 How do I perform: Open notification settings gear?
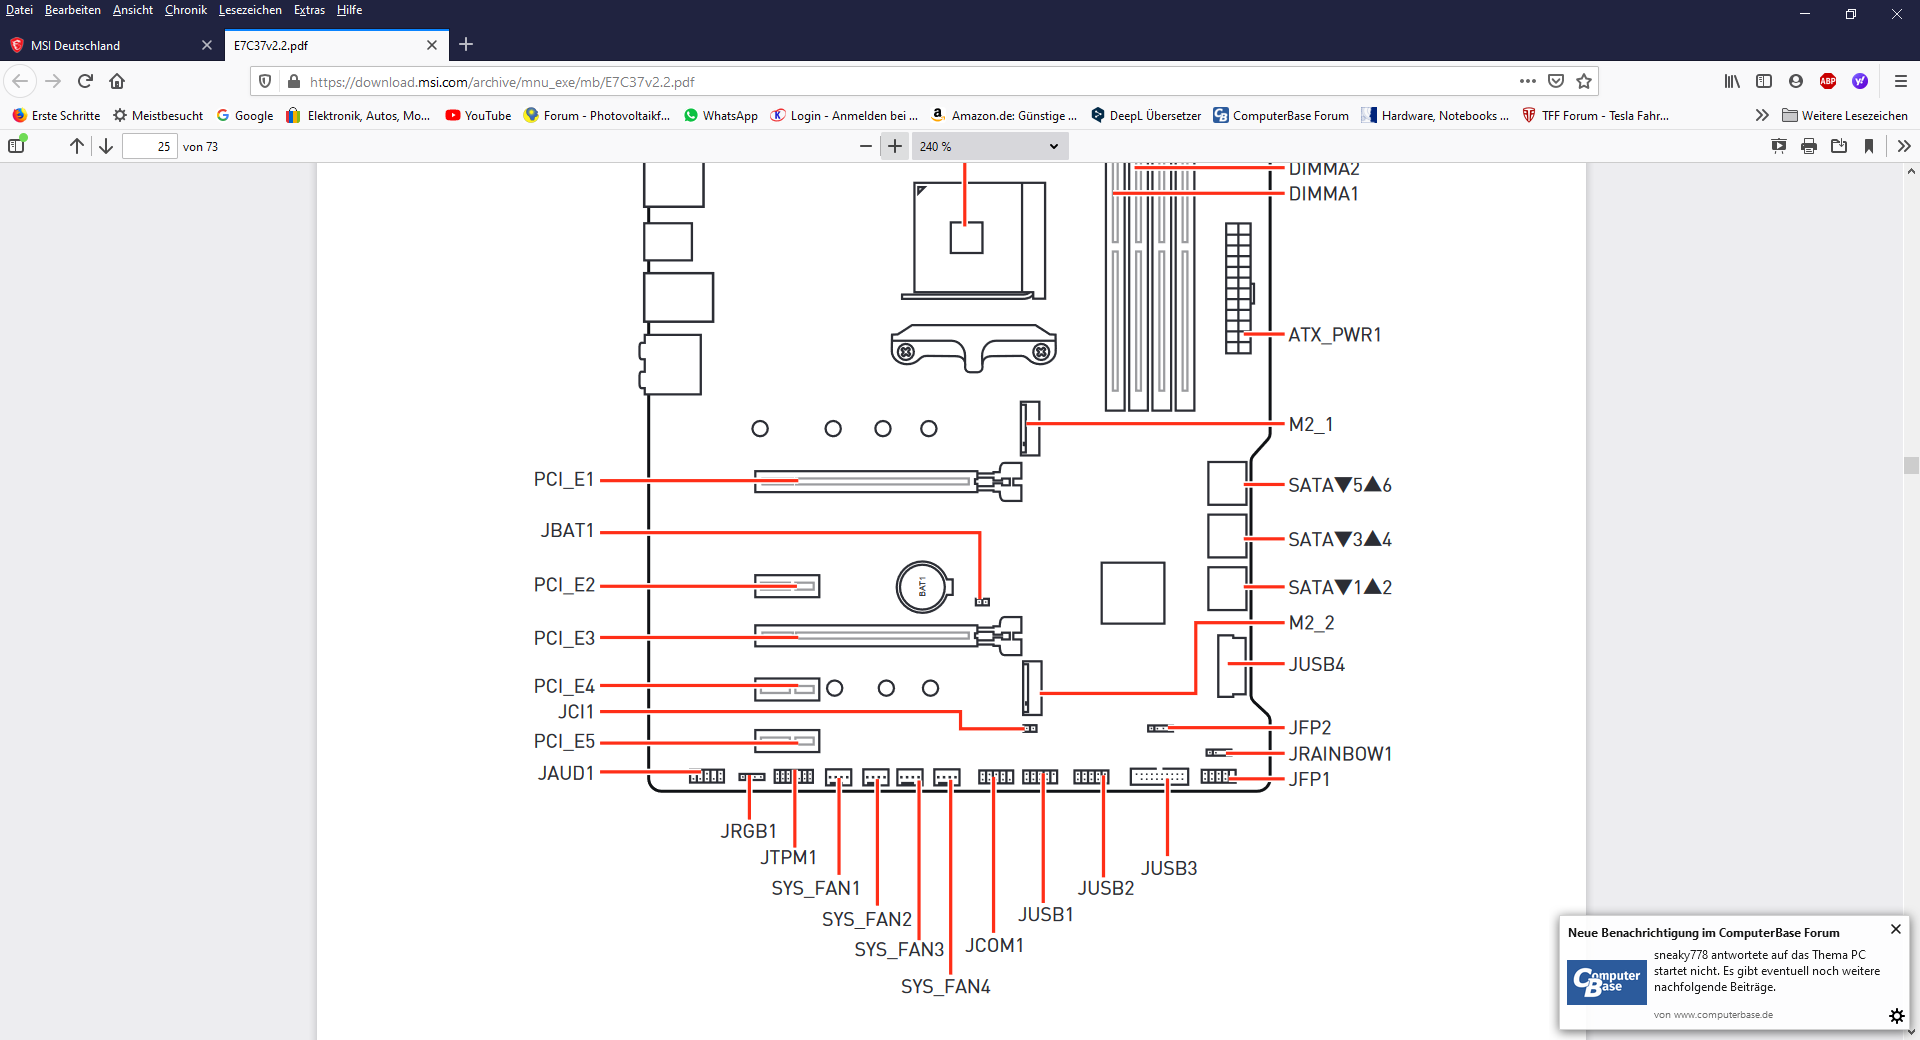pyautogui.click(x=1896, y=1016)
